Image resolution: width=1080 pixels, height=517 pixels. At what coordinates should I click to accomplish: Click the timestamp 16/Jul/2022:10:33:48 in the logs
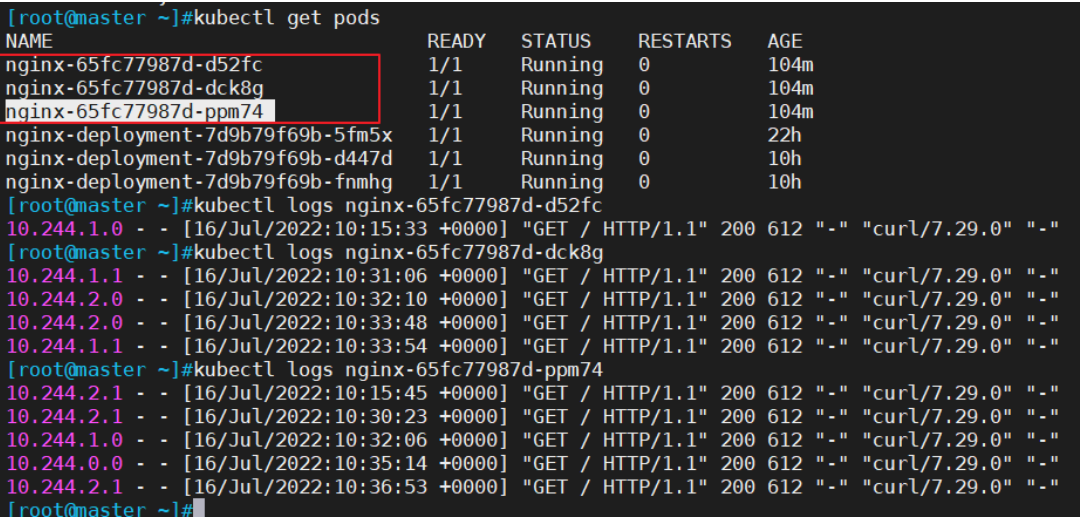311,323
